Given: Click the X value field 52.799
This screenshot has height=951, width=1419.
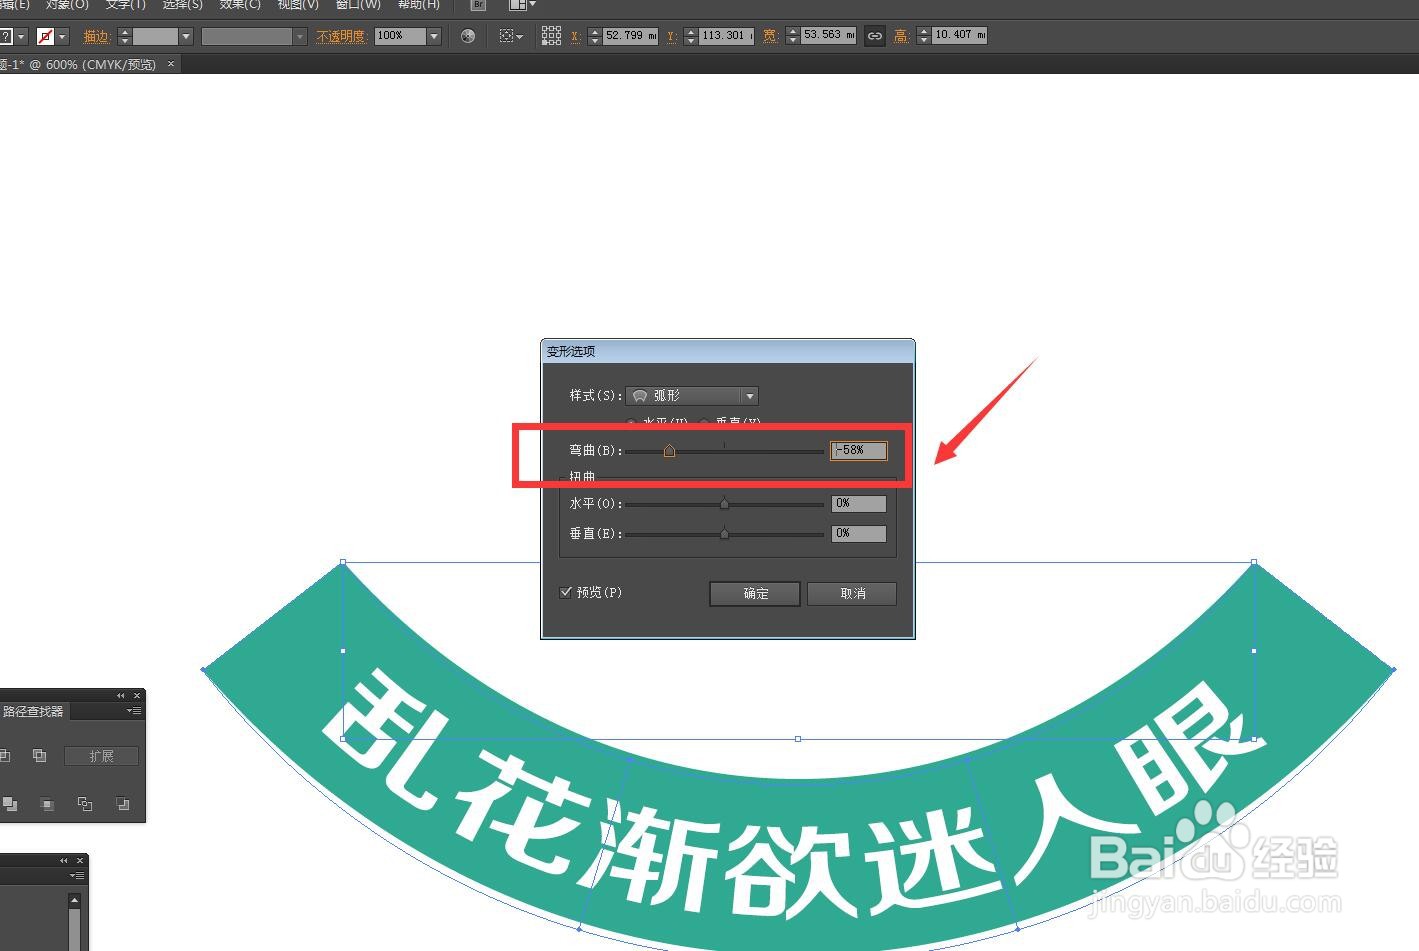Looking at the screenshot, I should click(x=630, y=36).
